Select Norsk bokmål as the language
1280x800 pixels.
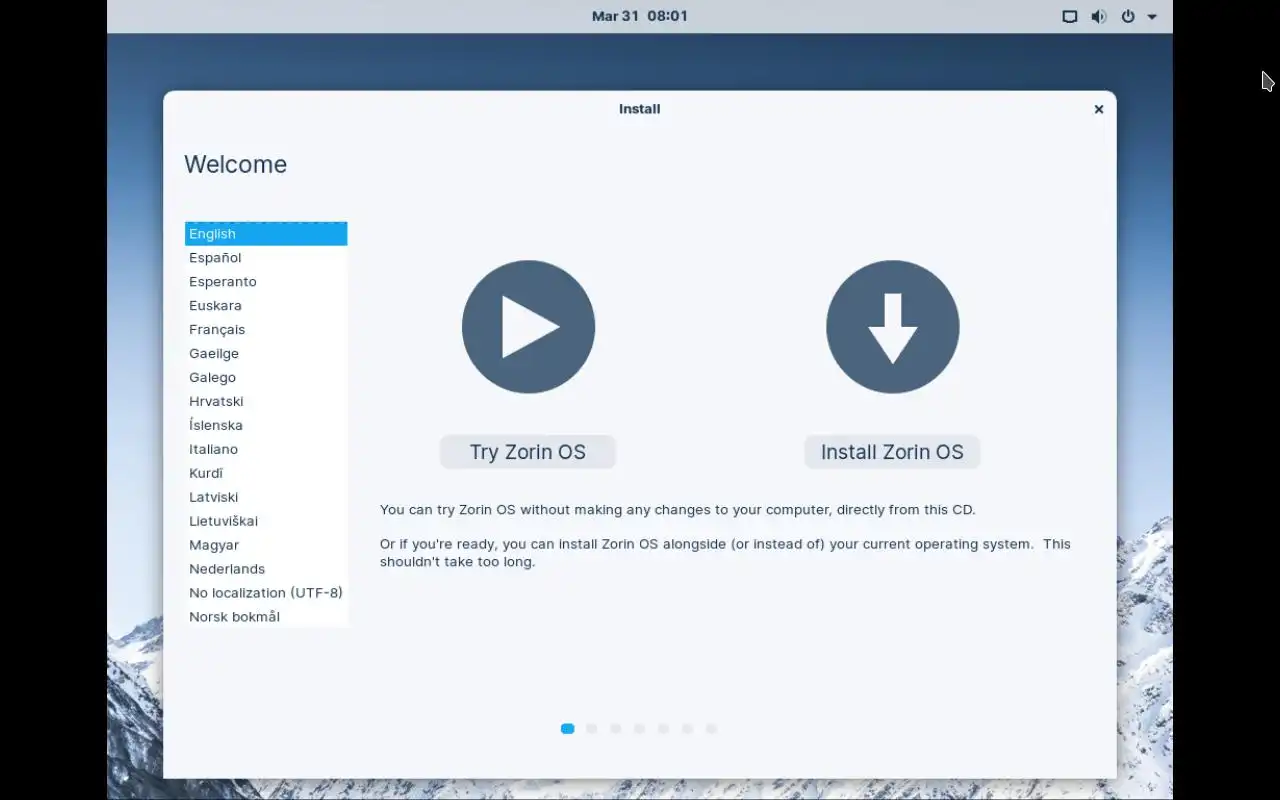point(266,617)
